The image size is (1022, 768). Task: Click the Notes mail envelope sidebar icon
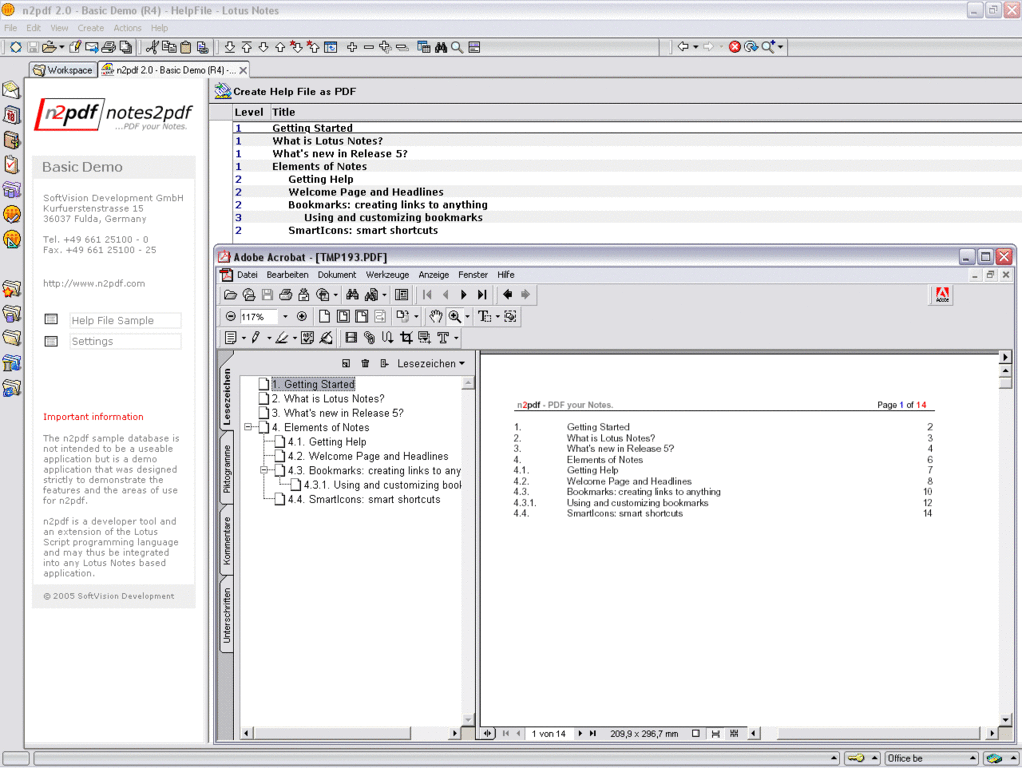coord(12,90)
